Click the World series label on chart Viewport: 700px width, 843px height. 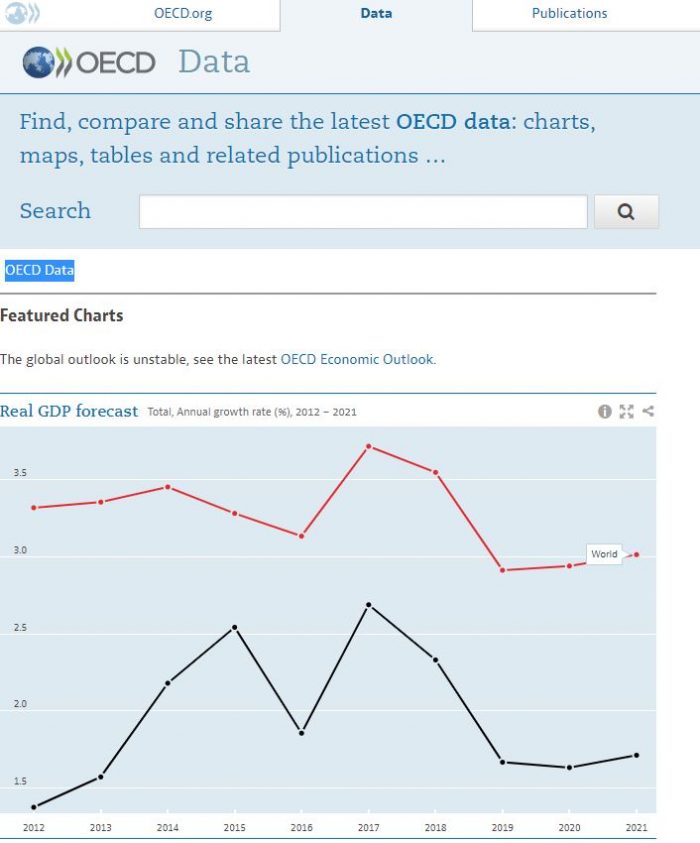[604, 553]
